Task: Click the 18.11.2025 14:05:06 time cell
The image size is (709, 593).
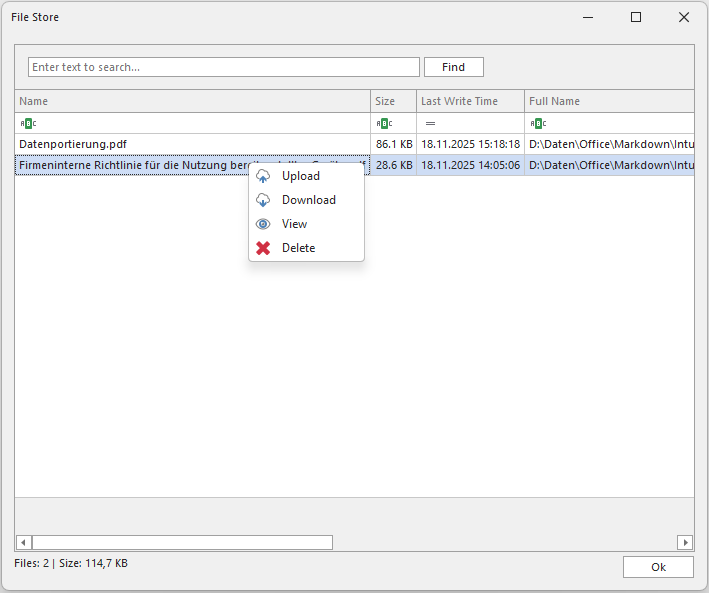Action: (x=470, y=165)
